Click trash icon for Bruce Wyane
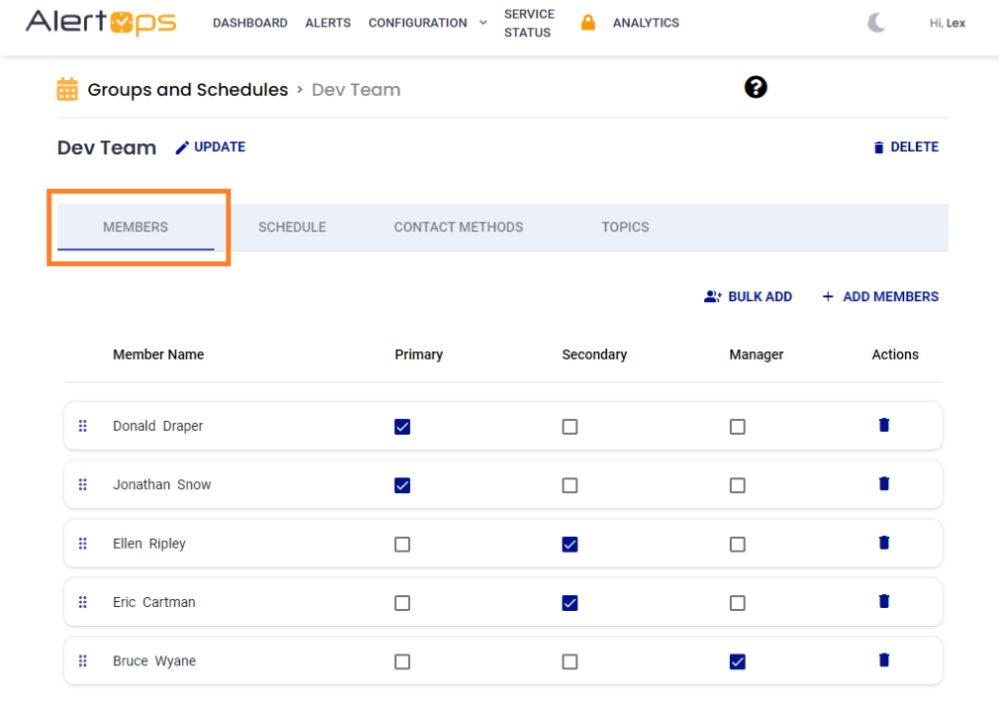Viewport: 999px width, 703px height. coord(883,660)
